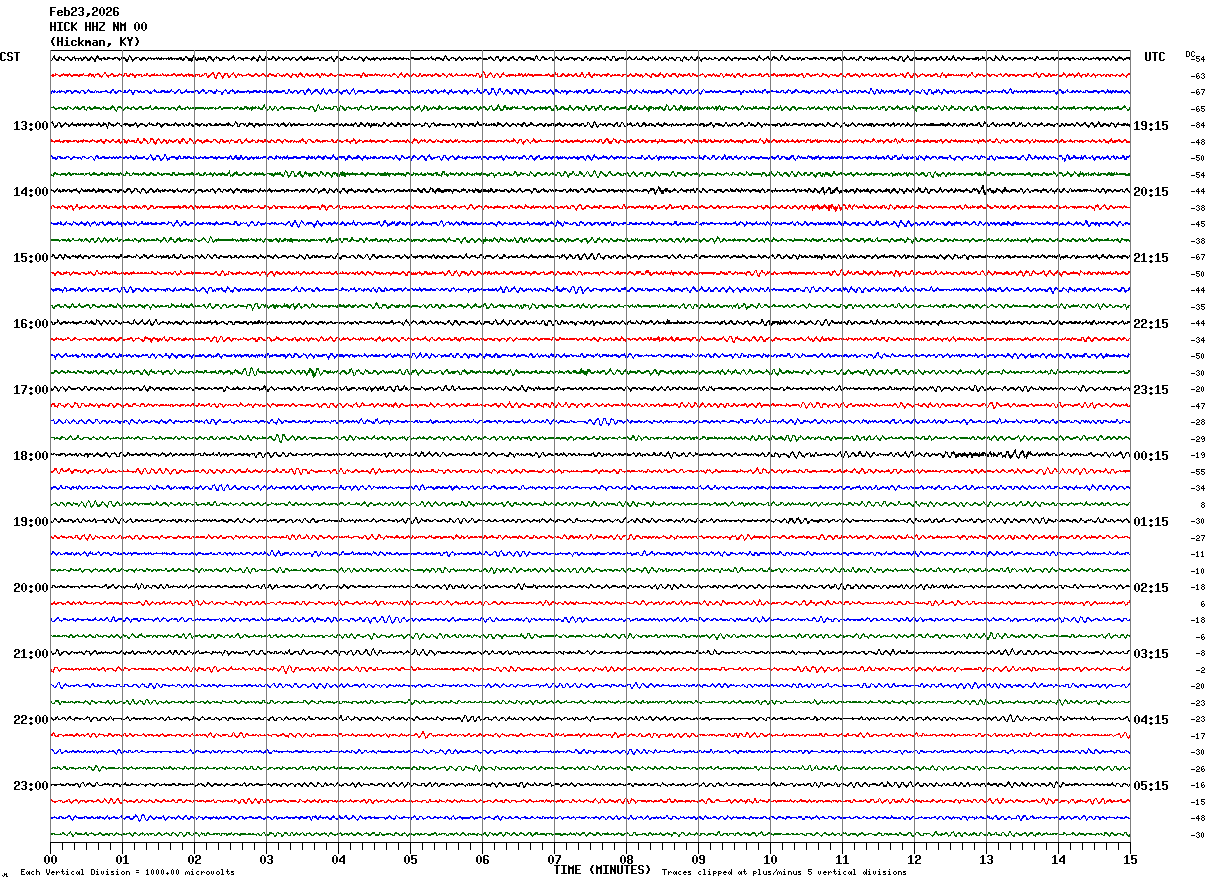Viewport: 1210px width, 886px height.
Task: Click the DC offset value -55
Action: click(x=1197, y=472)
